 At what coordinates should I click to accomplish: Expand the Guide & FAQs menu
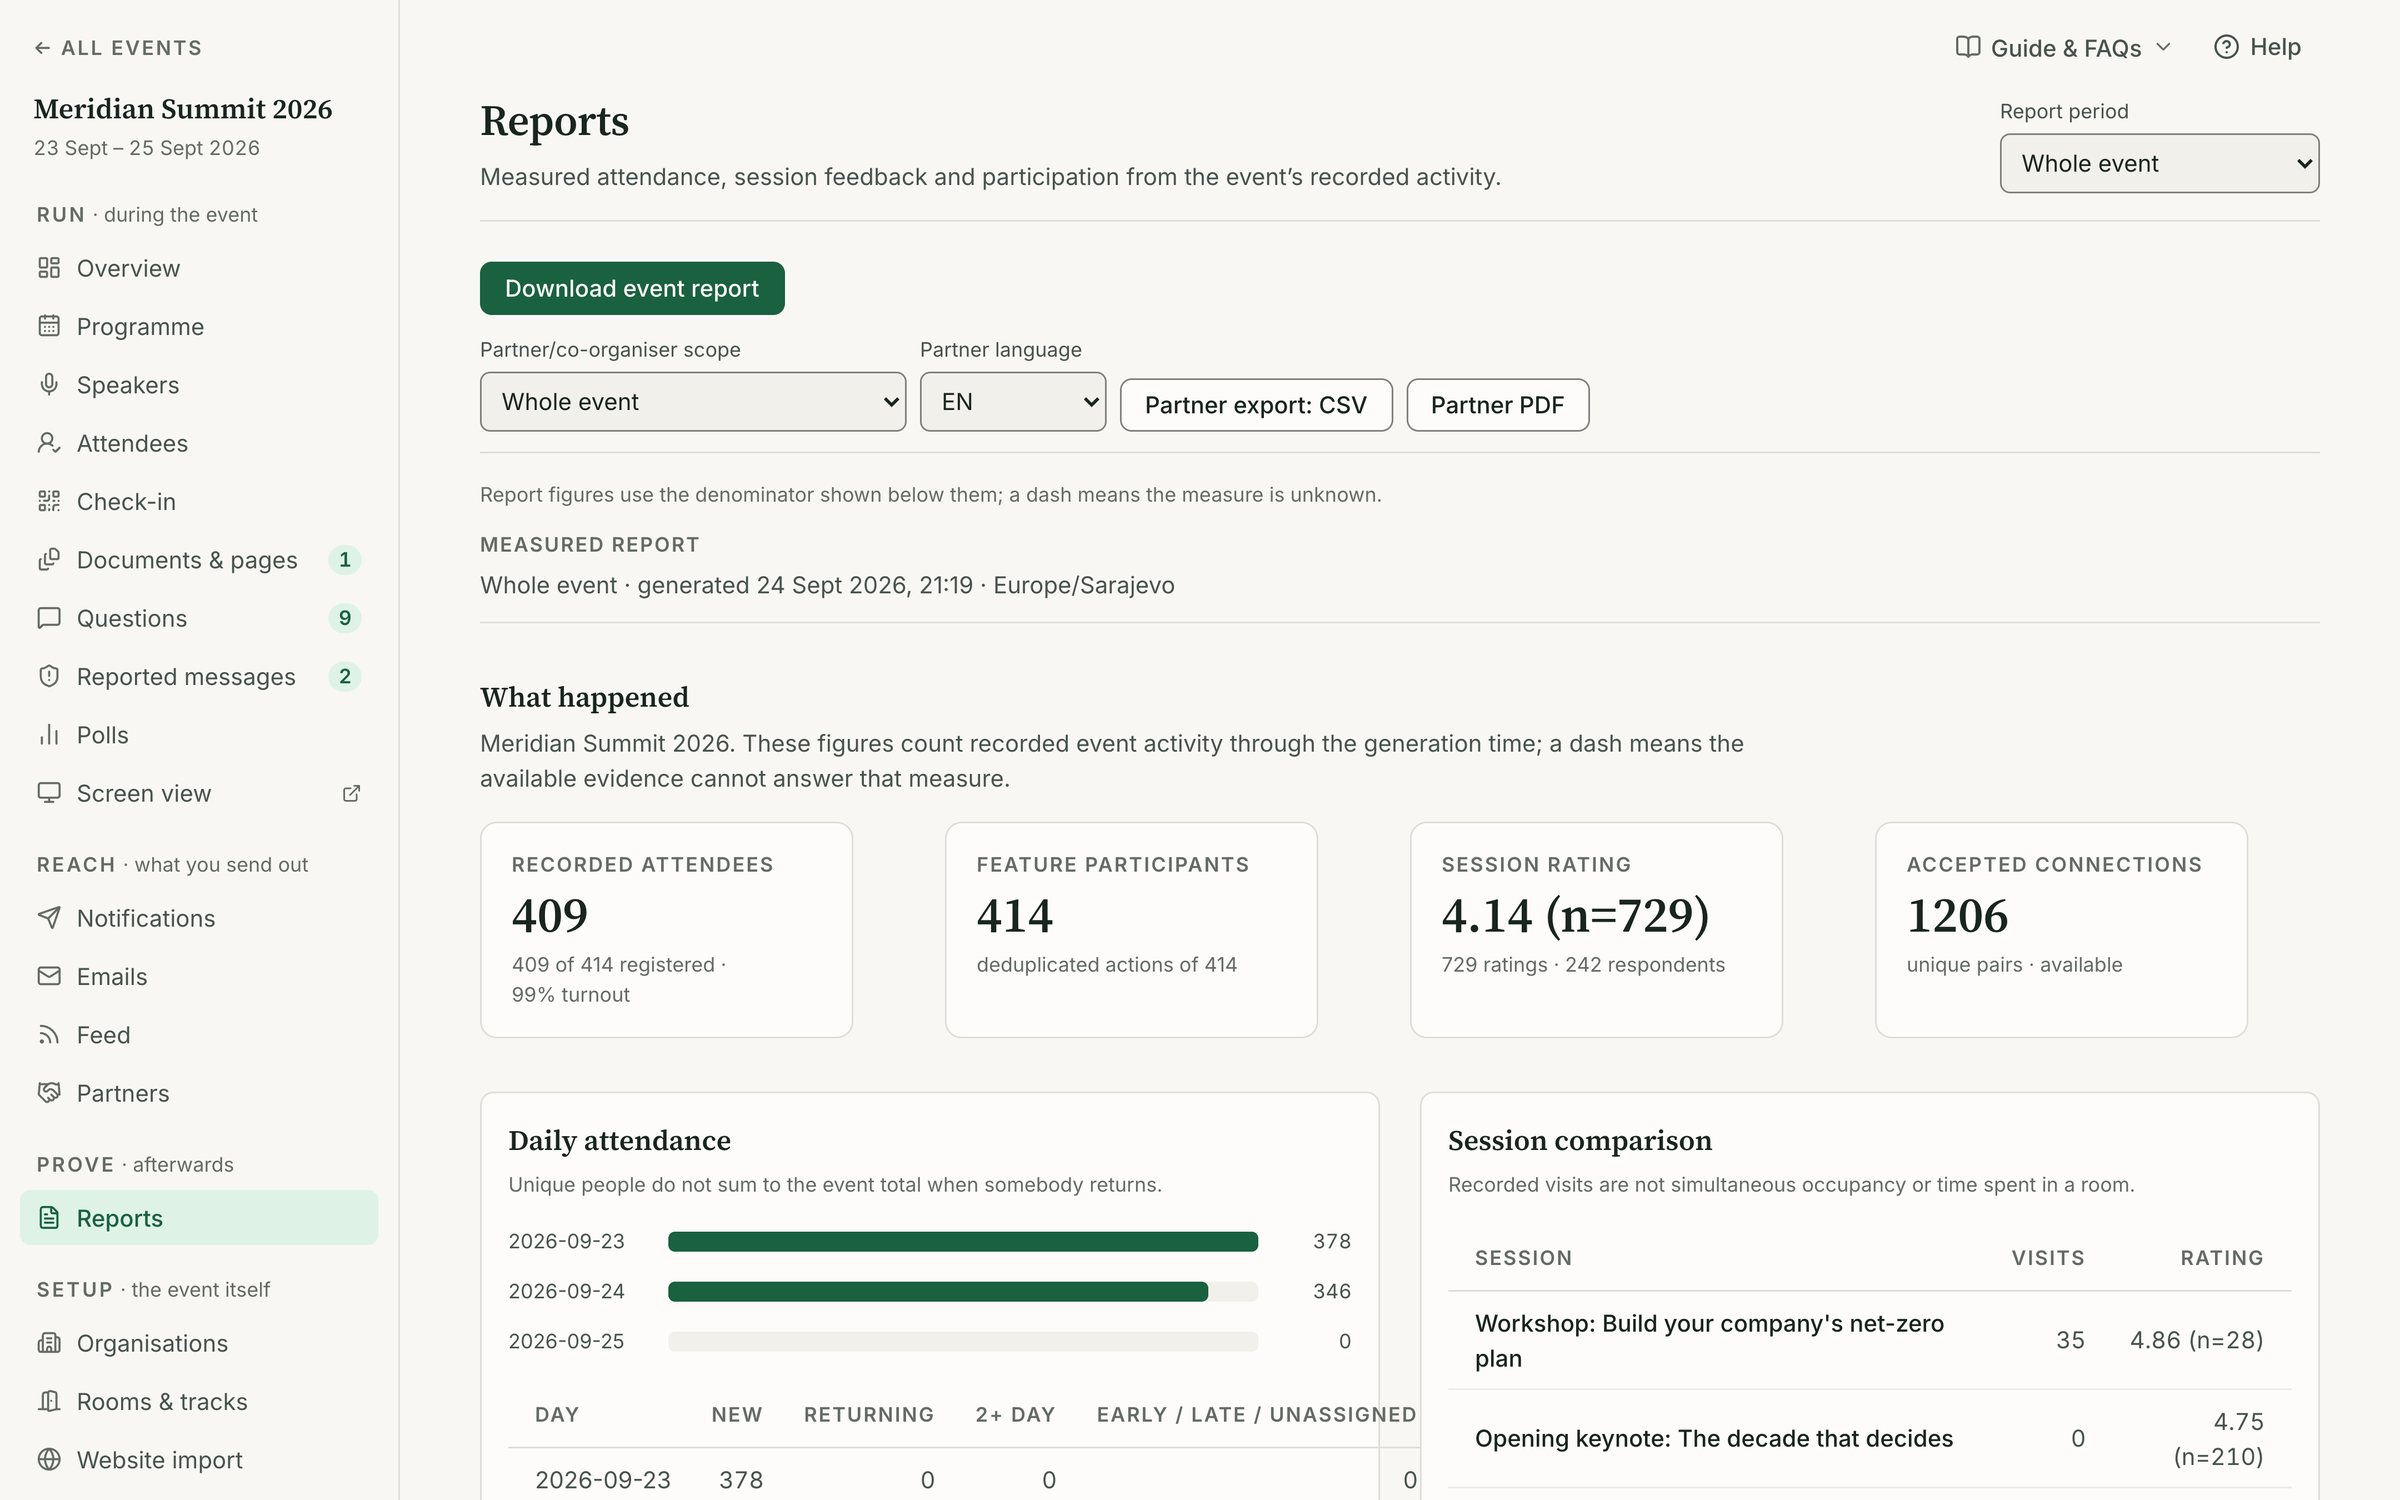[x=2064, y=48]
